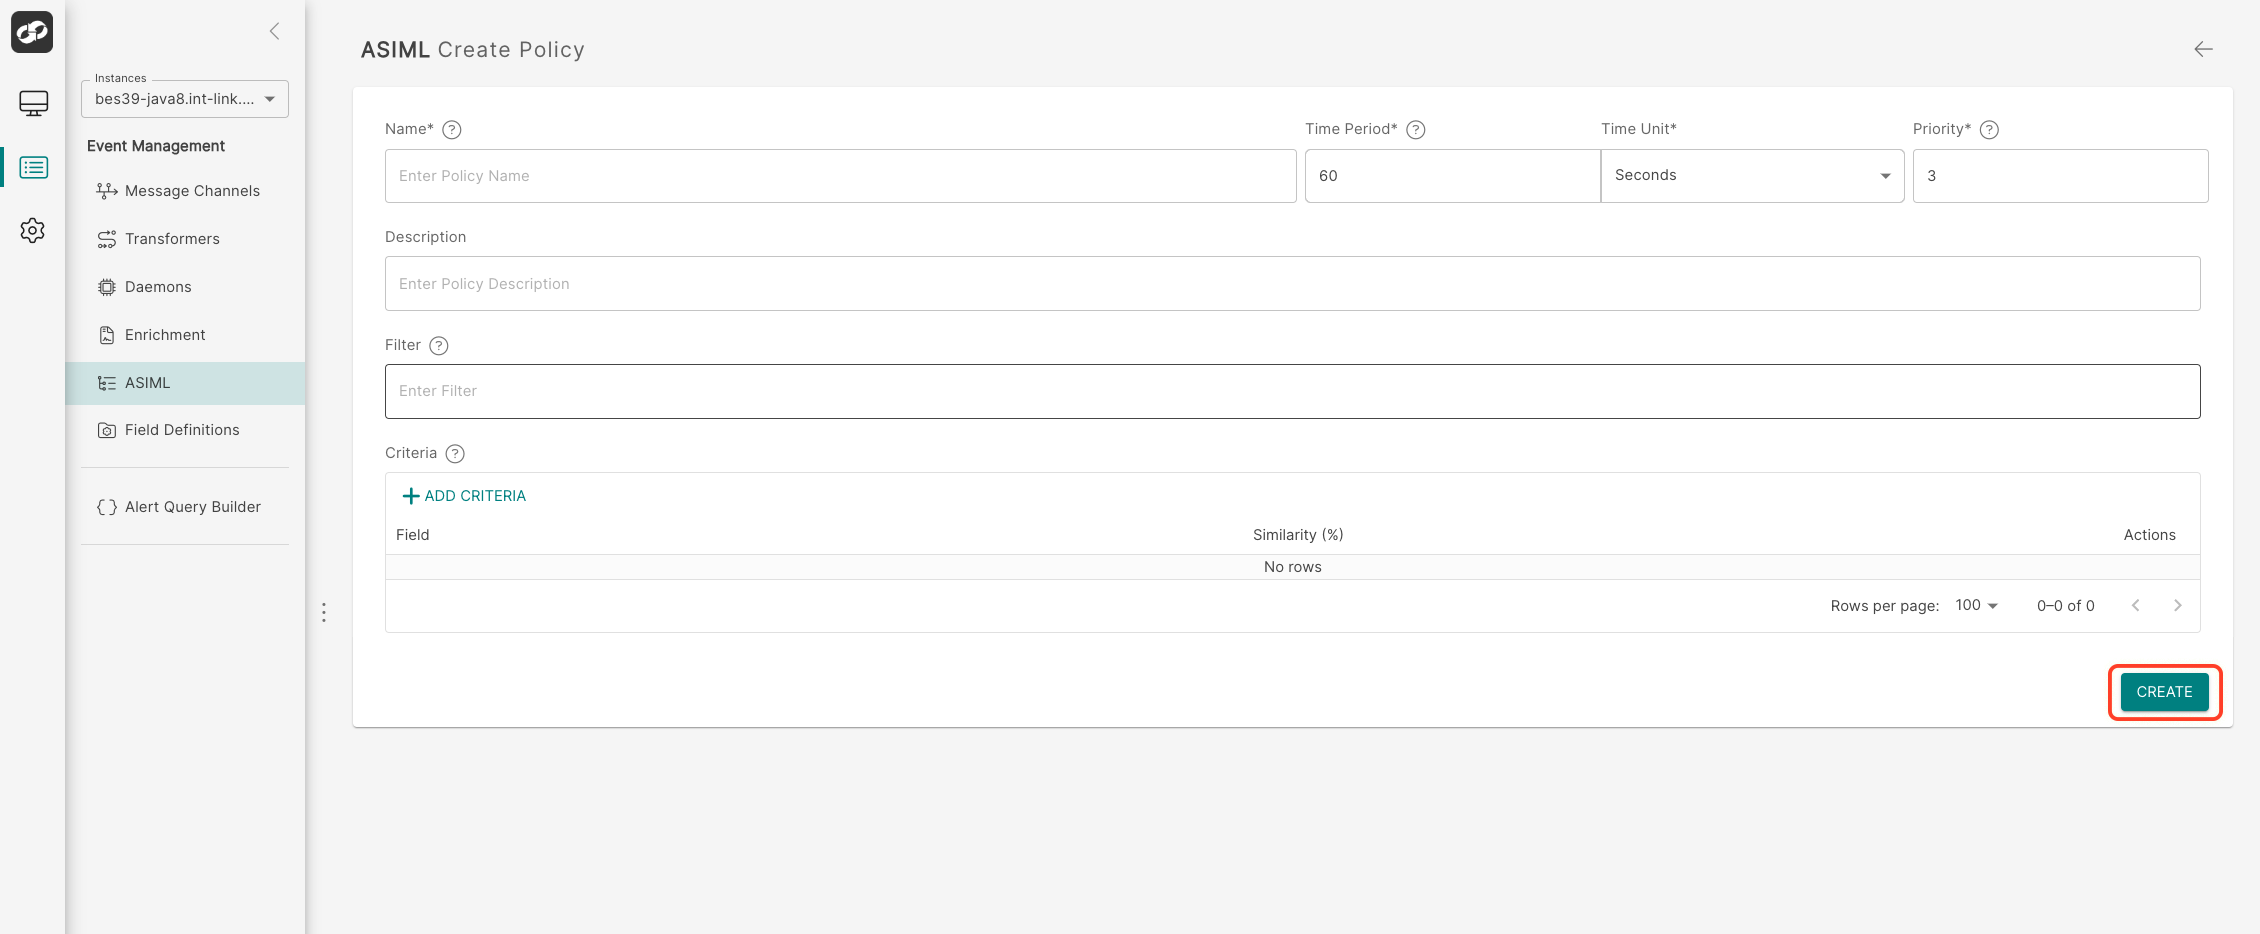
Task: Click the Enrichment document icon
Action: 107,335
